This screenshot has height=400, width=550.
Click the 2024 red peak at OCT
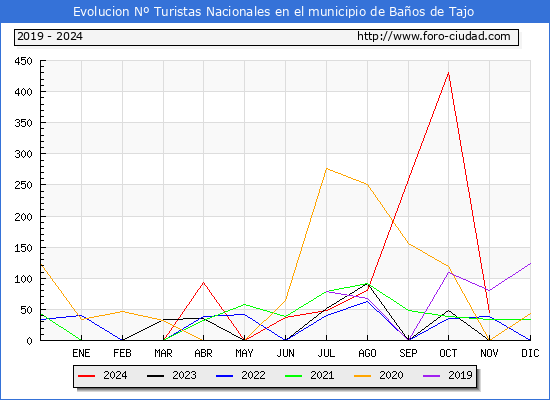coord(448,73)
